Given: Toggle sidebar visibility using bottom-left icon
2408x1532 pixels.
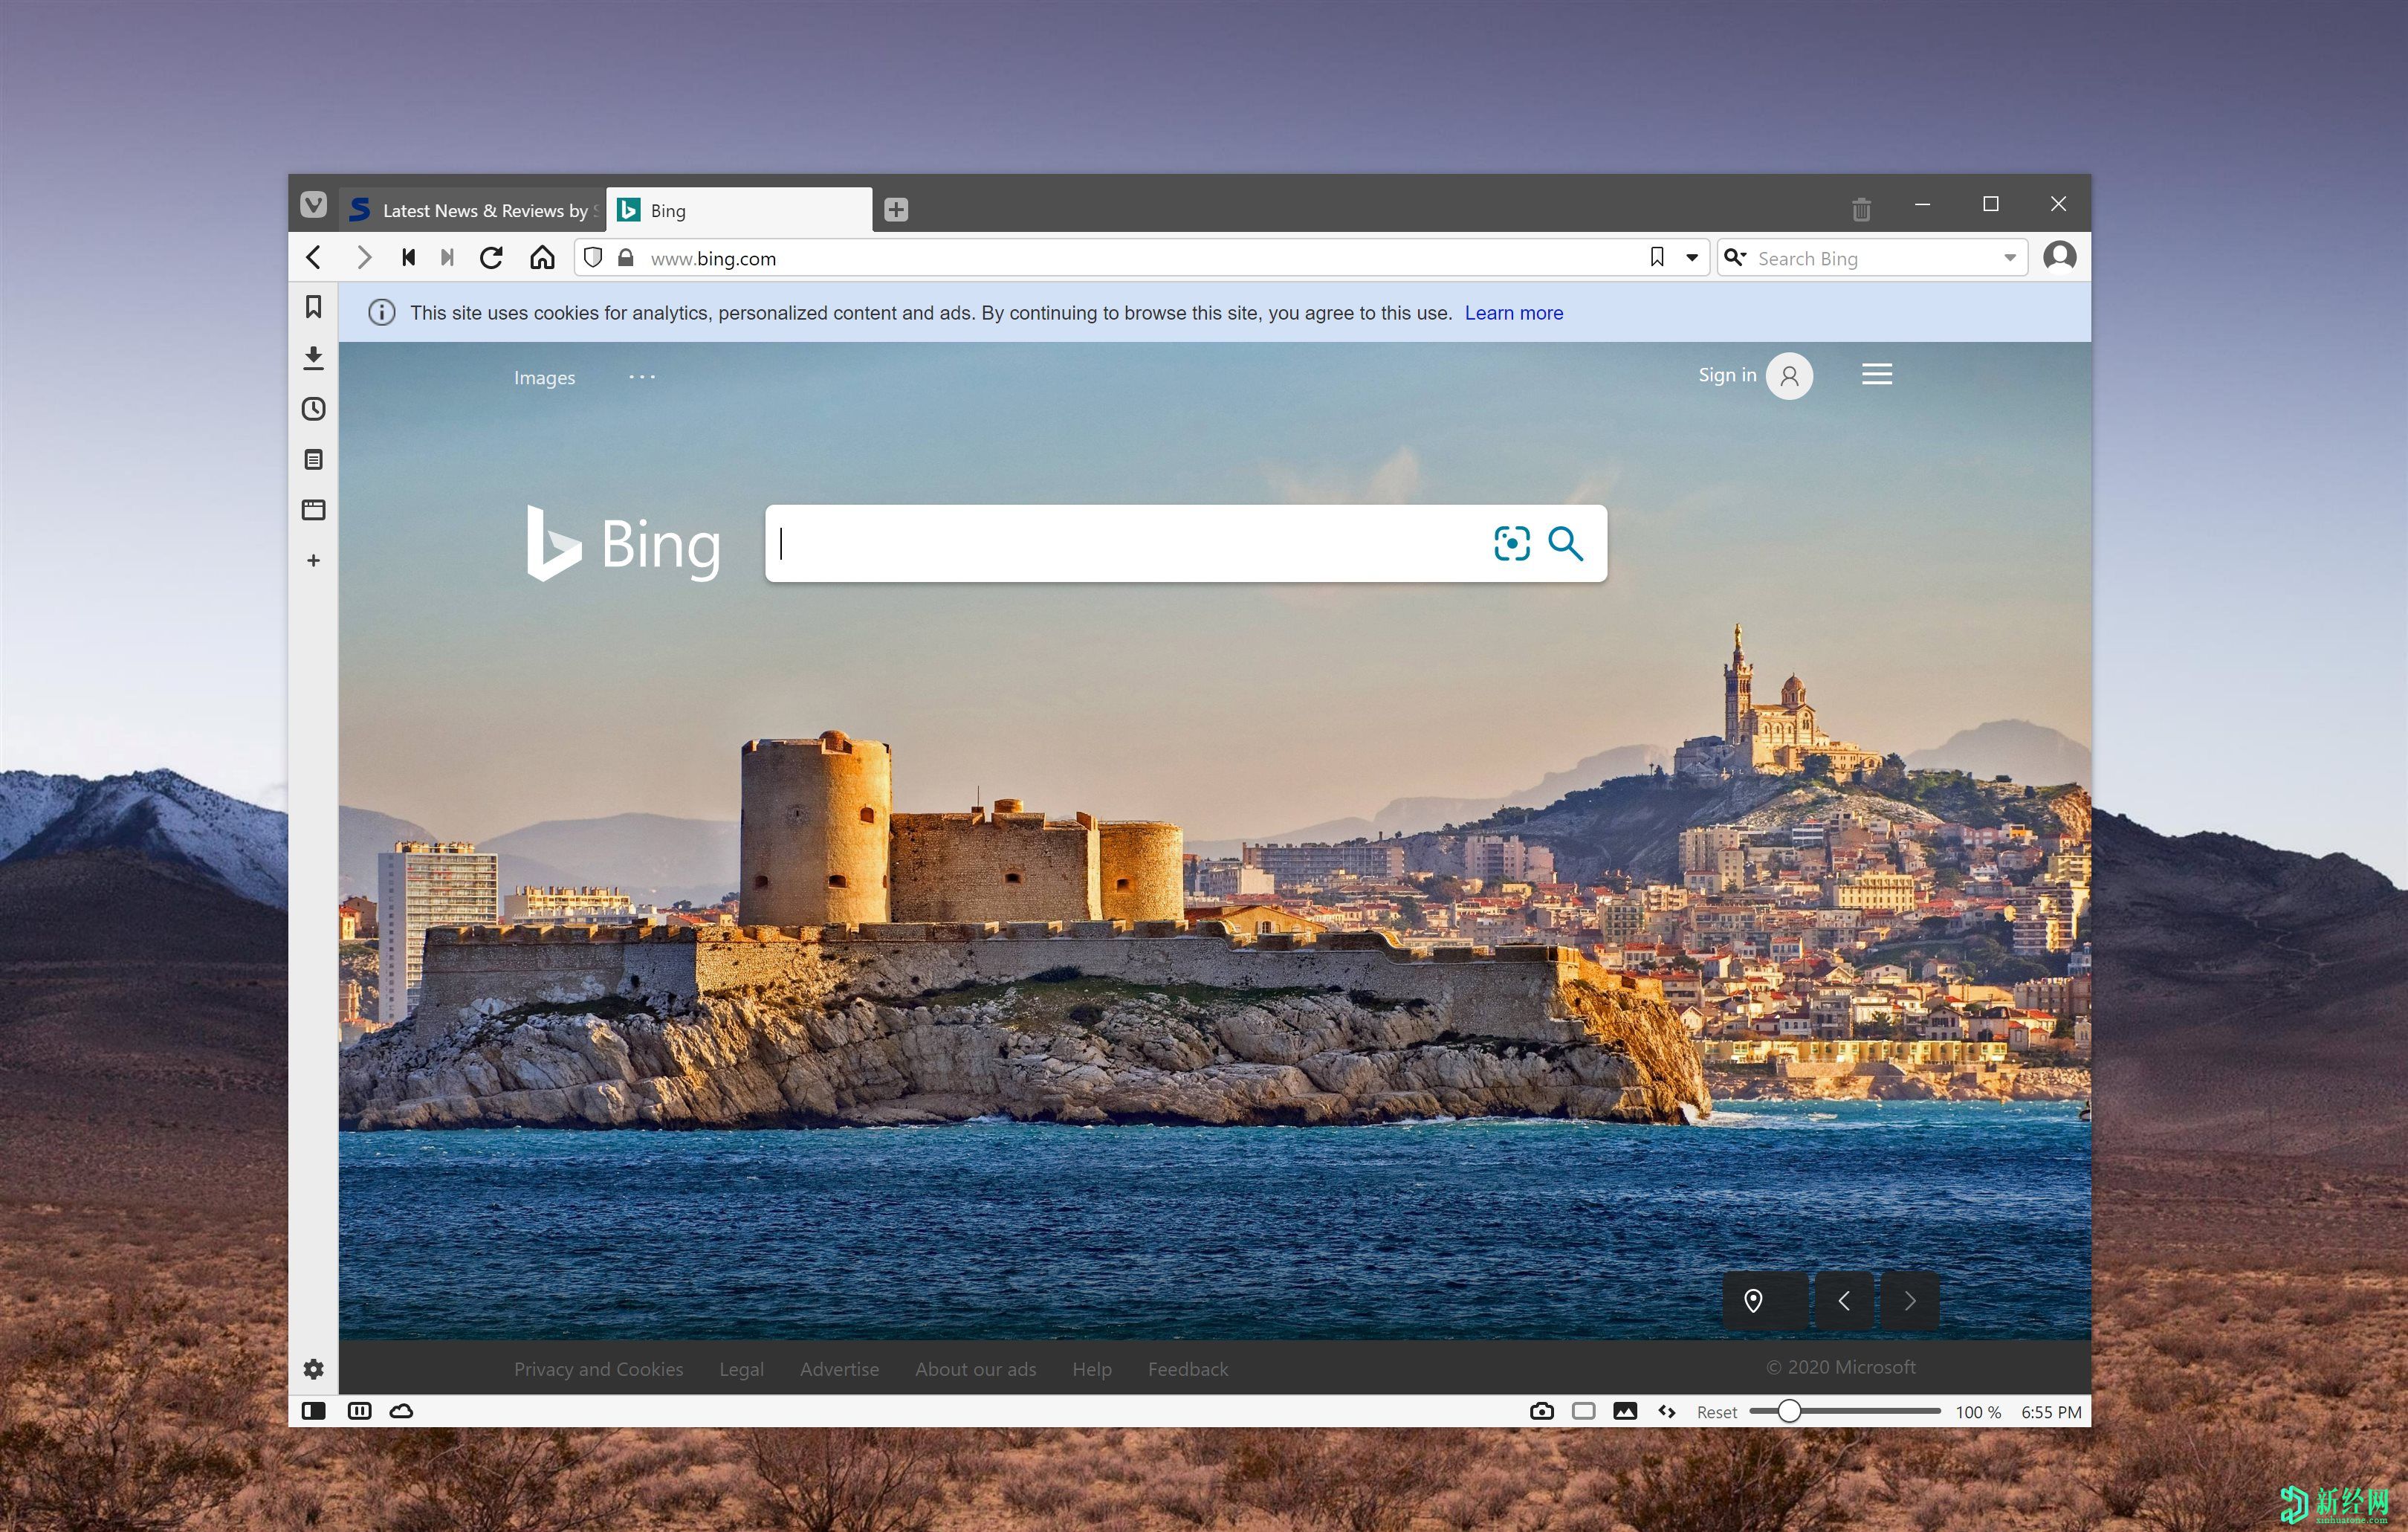Looking at the screenshot, I should (314, 1412).
